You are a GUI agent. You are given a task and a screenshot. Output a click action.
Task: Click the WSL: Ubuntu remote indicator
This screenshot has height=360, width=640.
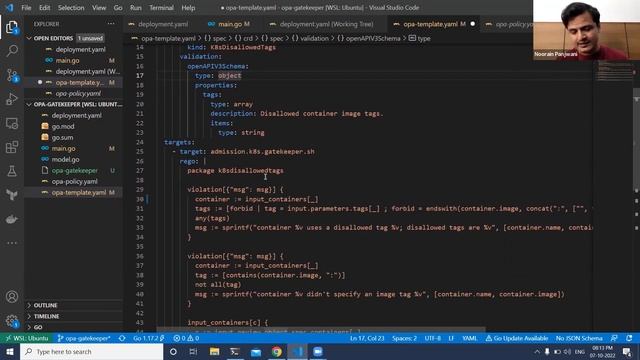click(27, 338)
